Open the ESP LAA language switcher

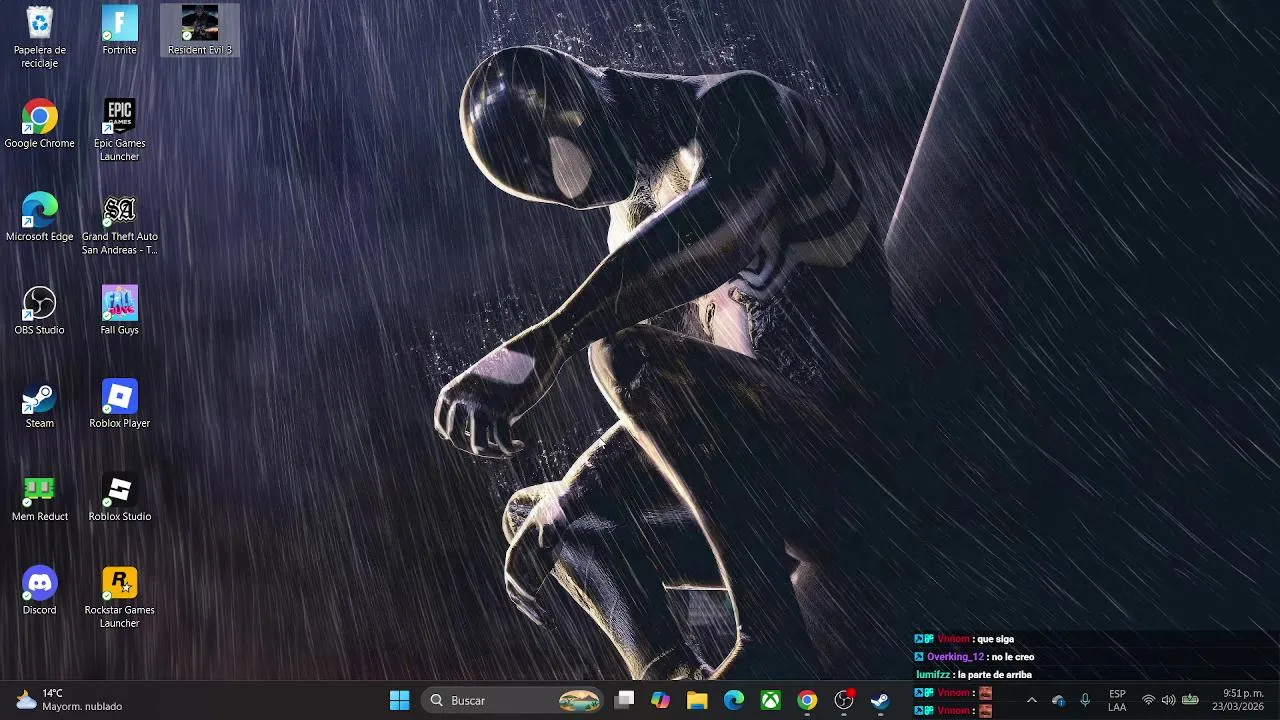(x=1117, y=700)
